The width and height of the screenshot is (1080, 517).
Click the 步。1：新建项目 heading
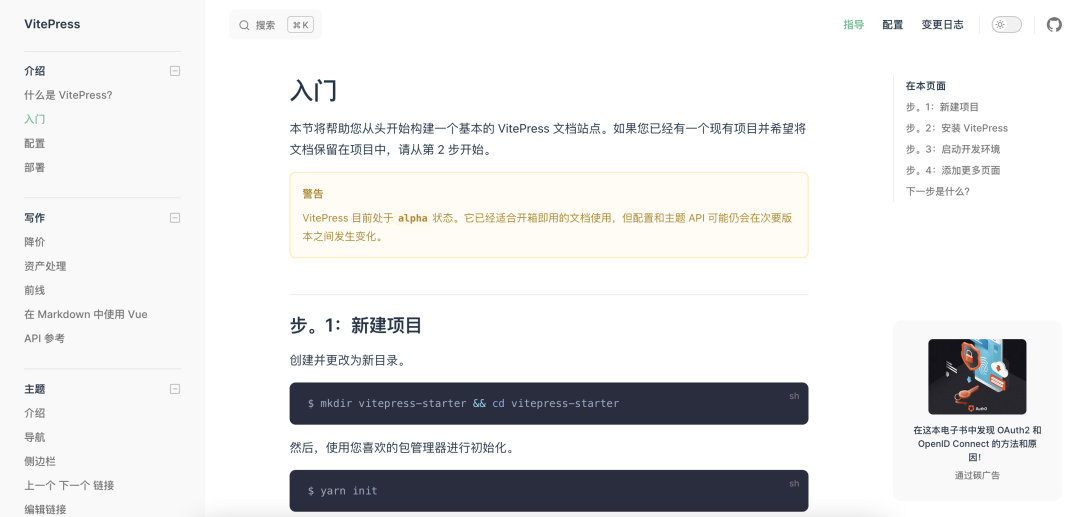tap(355, 325)
